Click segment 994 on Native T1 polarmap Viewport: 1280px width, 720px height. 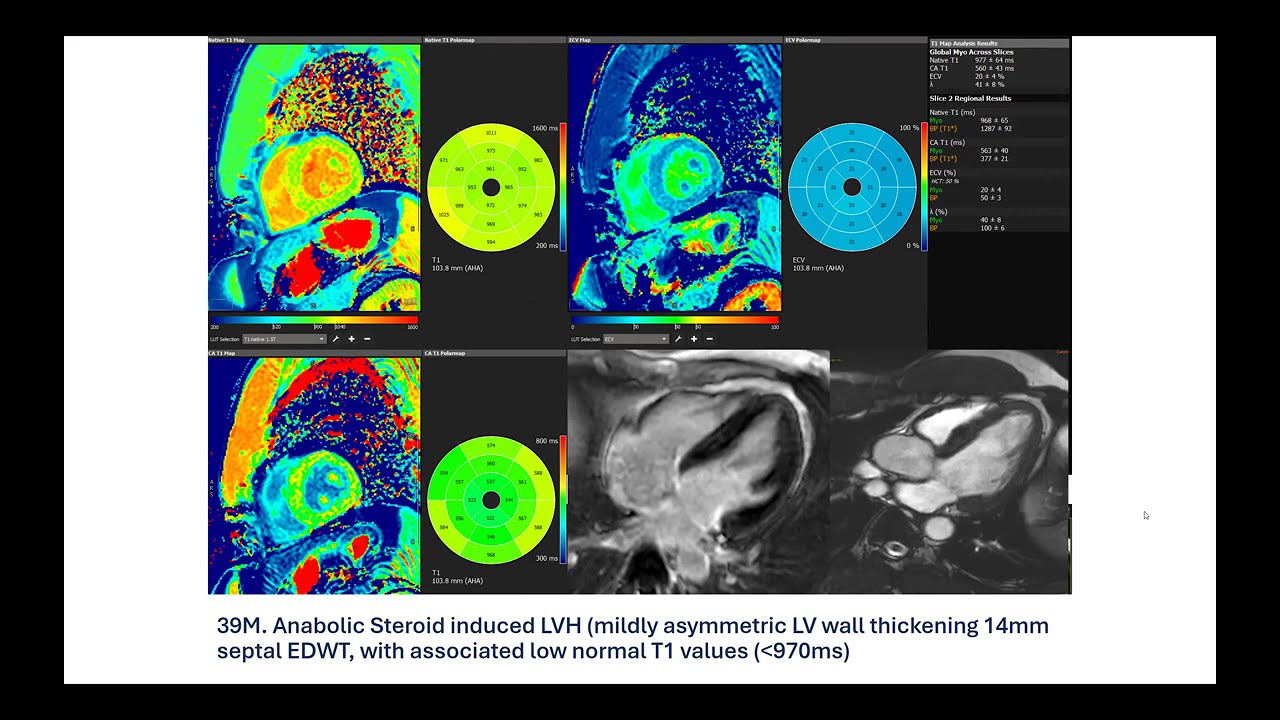491,242
